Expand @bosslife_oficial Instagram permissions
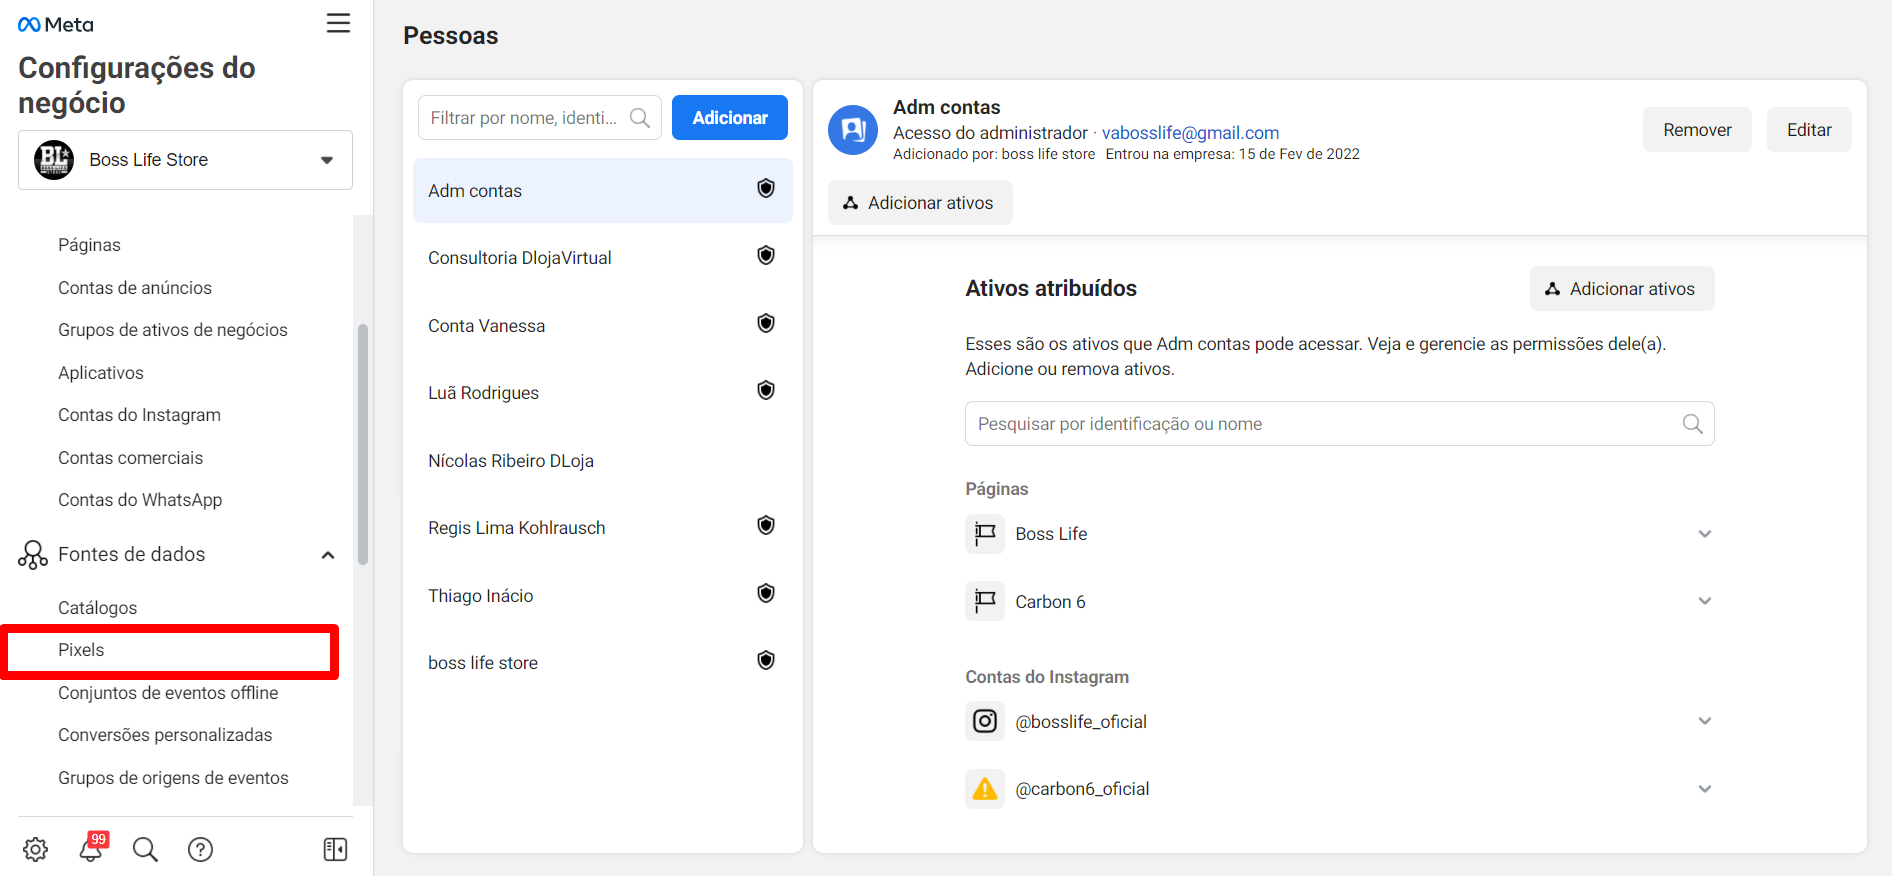 pyautogui.click(x=1705, y=721)
